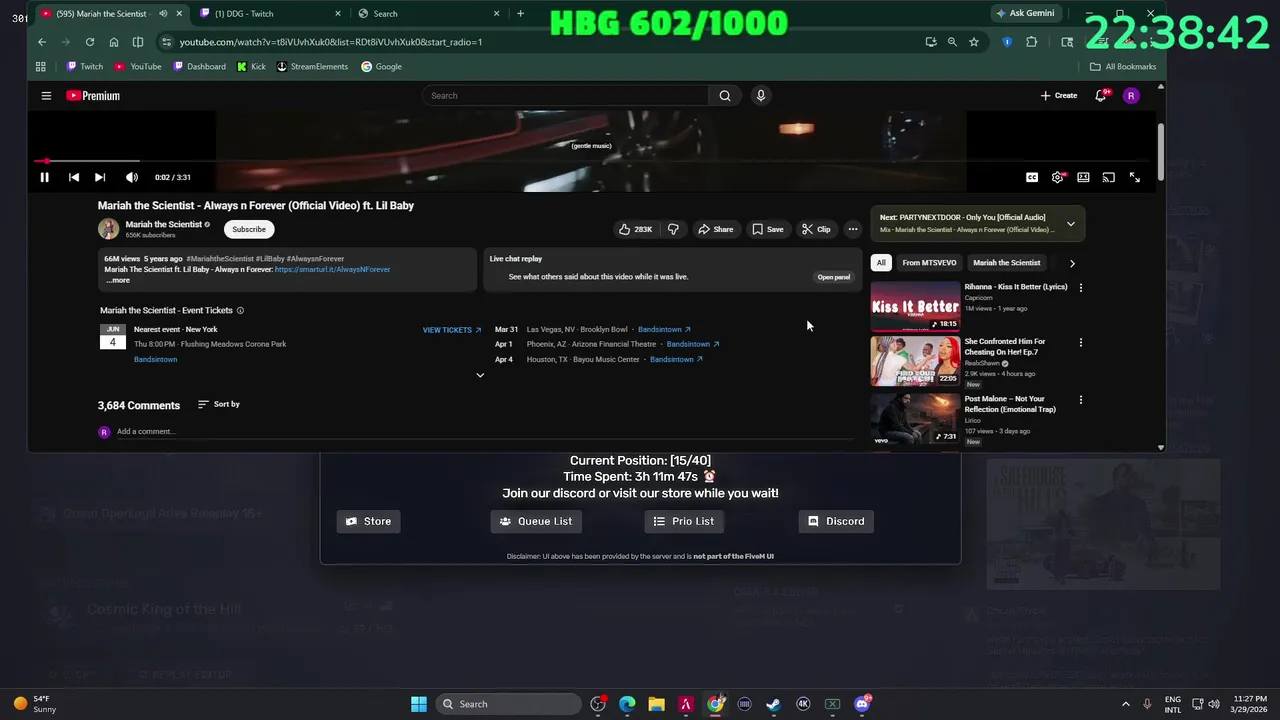1280x720 pixels.
Task: Open Prio List in the FiveM window
Action: 684,521
